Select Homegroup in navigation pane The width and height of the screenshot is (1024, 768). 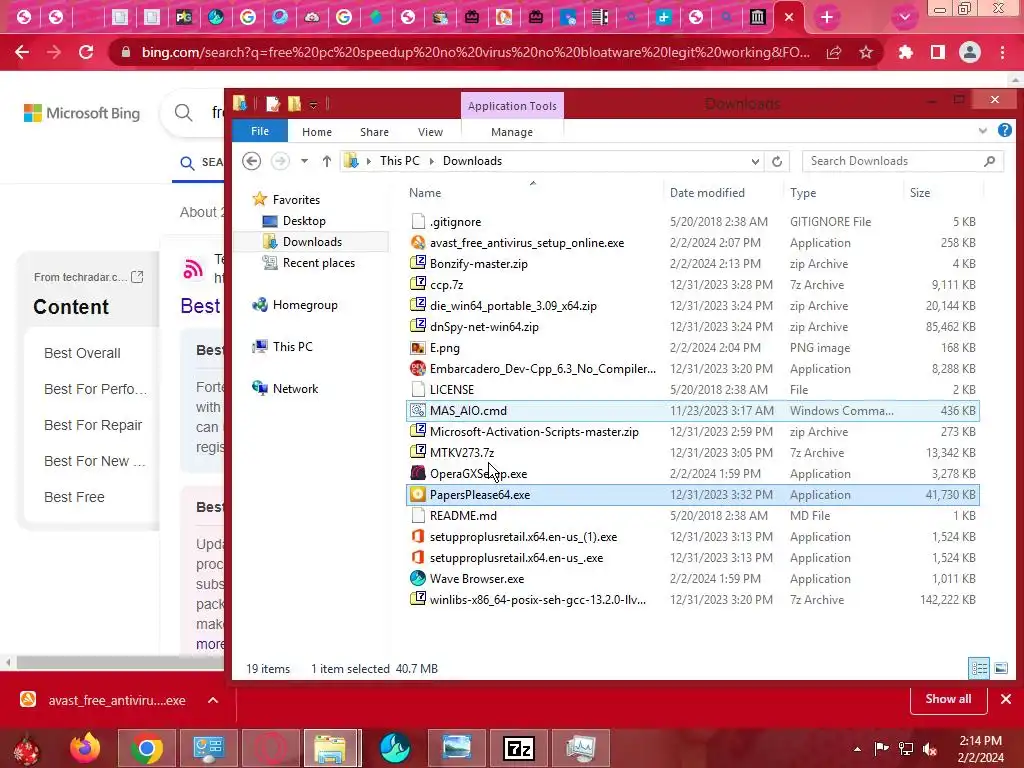(x=305, y=304)
